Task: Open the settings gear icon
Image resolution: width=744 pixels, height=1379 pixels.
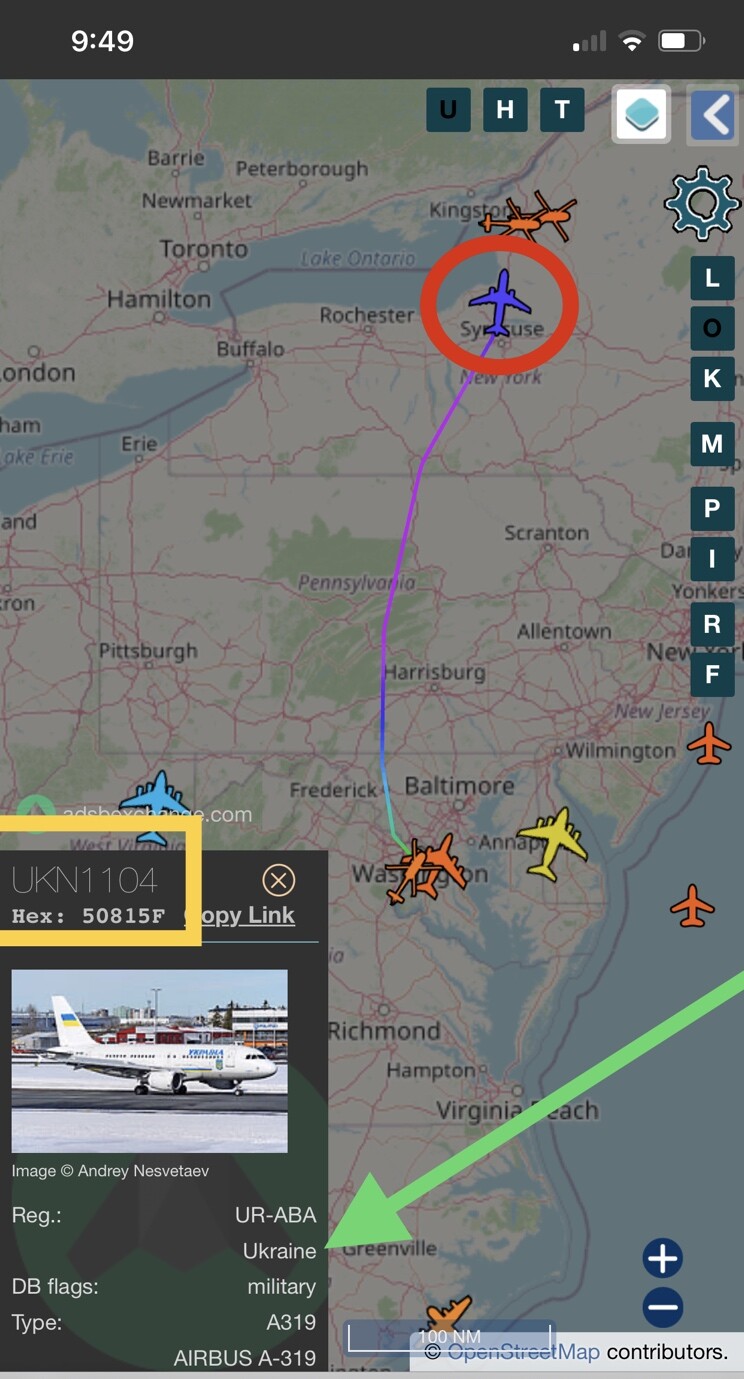Action: [702, 202]
